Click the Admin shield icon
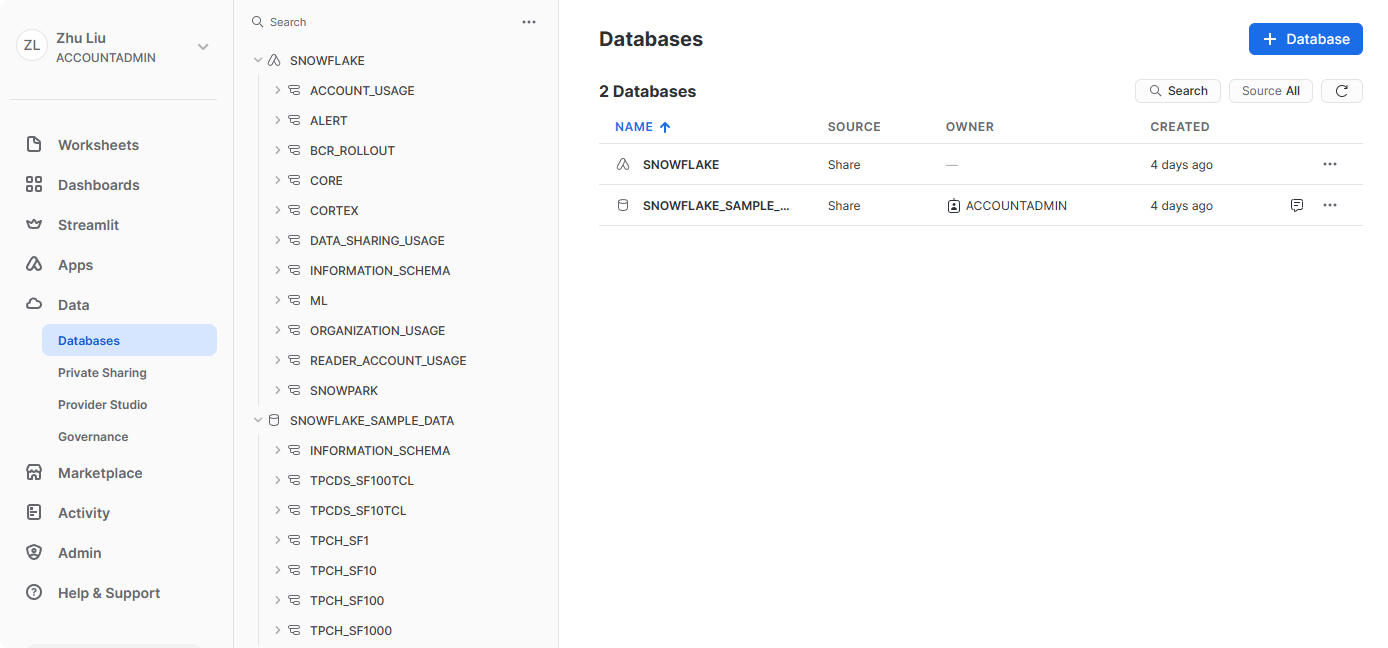The width and height of the screenshot is (1388, 648). click(x=34, y=553)
